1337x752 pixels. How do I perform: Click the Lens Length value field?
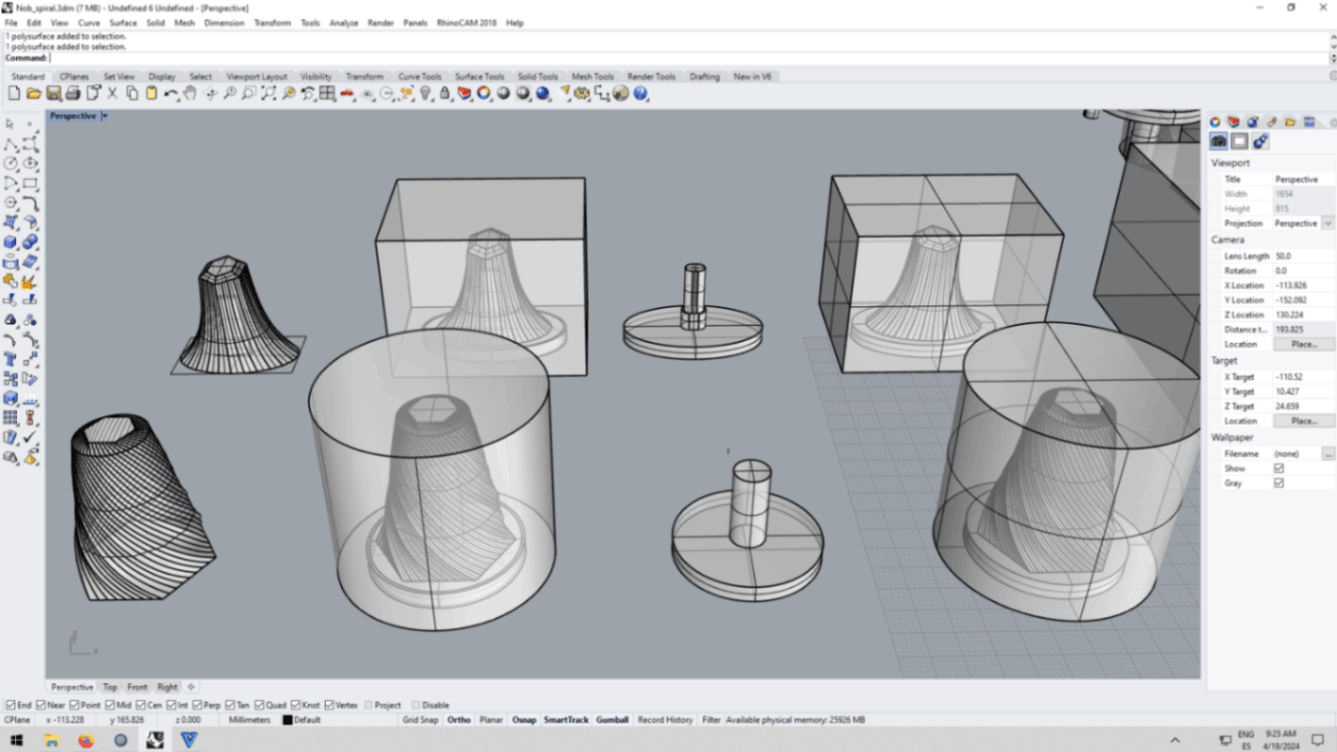(x=1303, y=256)
